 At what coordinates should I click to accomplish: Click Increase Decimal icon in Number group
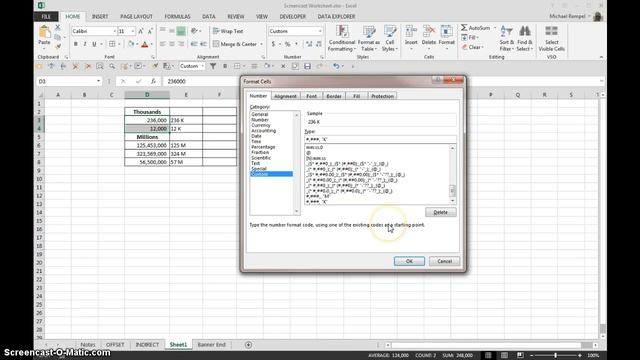pyautogui.click(x=309, y=44)
